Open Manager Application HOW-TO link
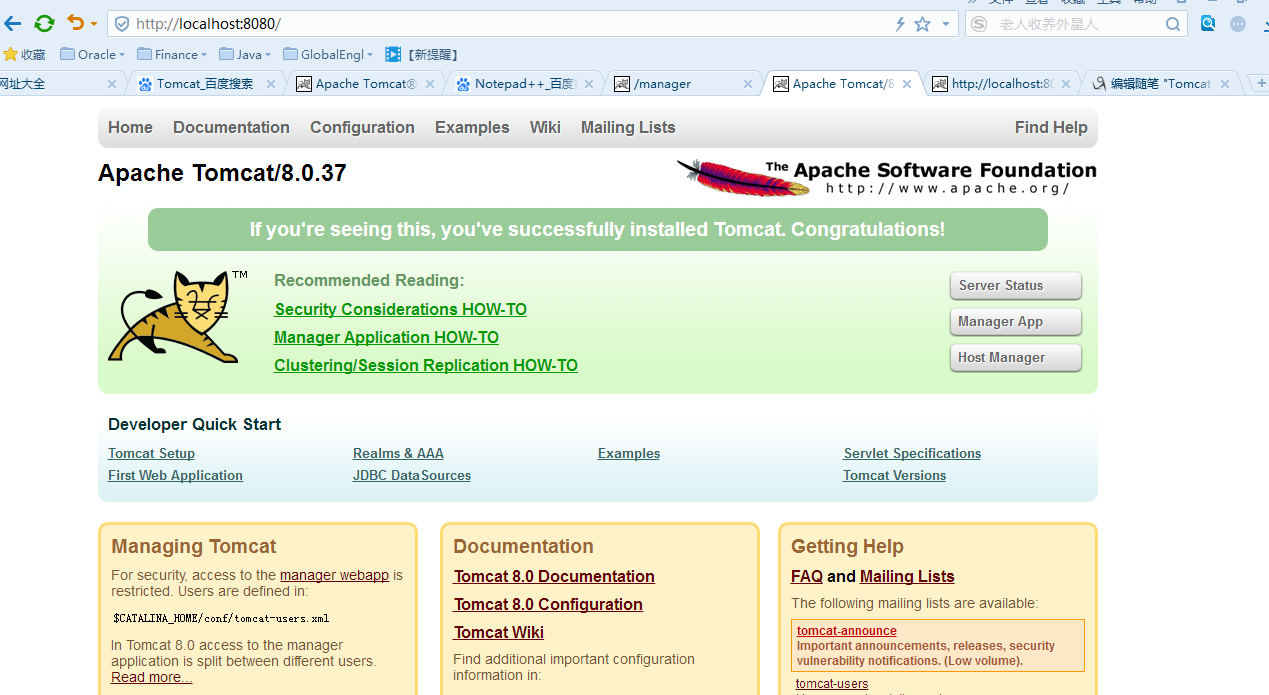The height and width of the screenshot is (695, 1269). pyautogui.click(x=386, y=338)
